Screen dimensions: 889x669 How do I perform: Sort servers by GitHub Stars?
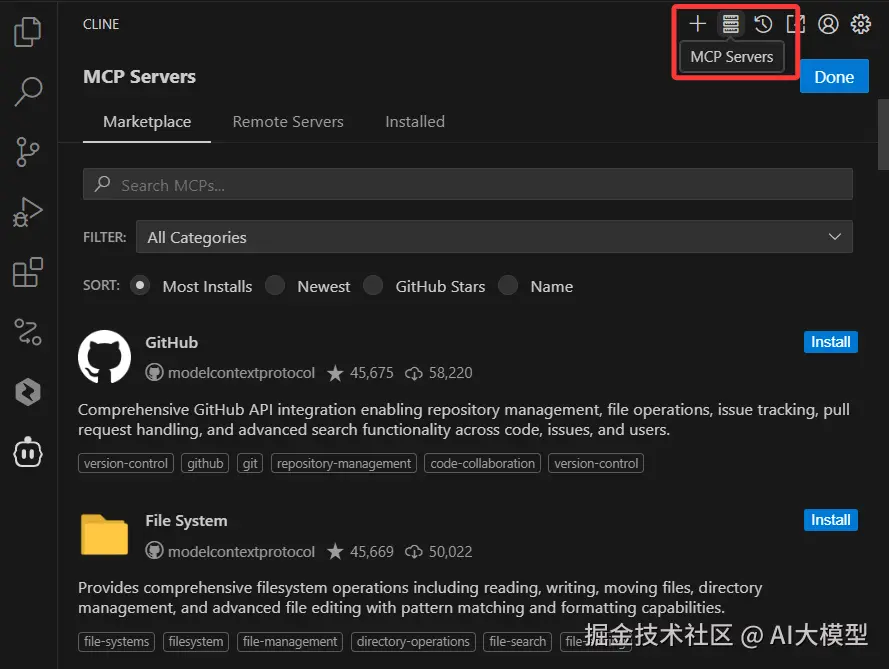pos(373,285)
